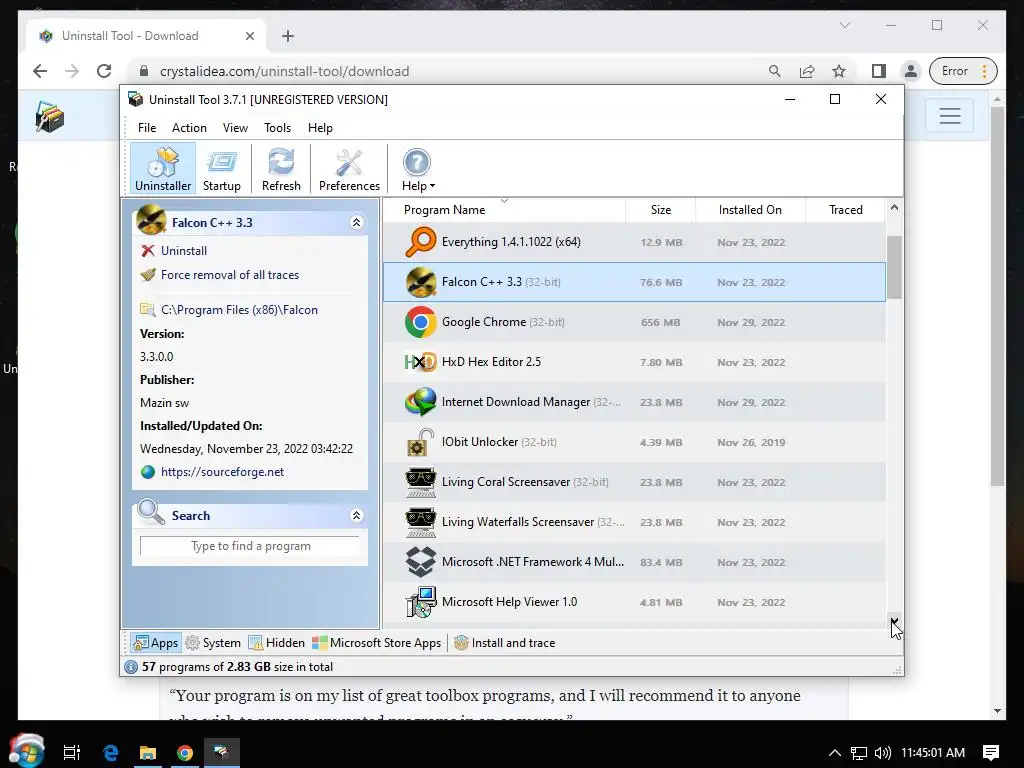Viewport: 1024px width, 768px height.
Task: Select the Microsoft Help Viewer 1.0 name
Action: 509,601
